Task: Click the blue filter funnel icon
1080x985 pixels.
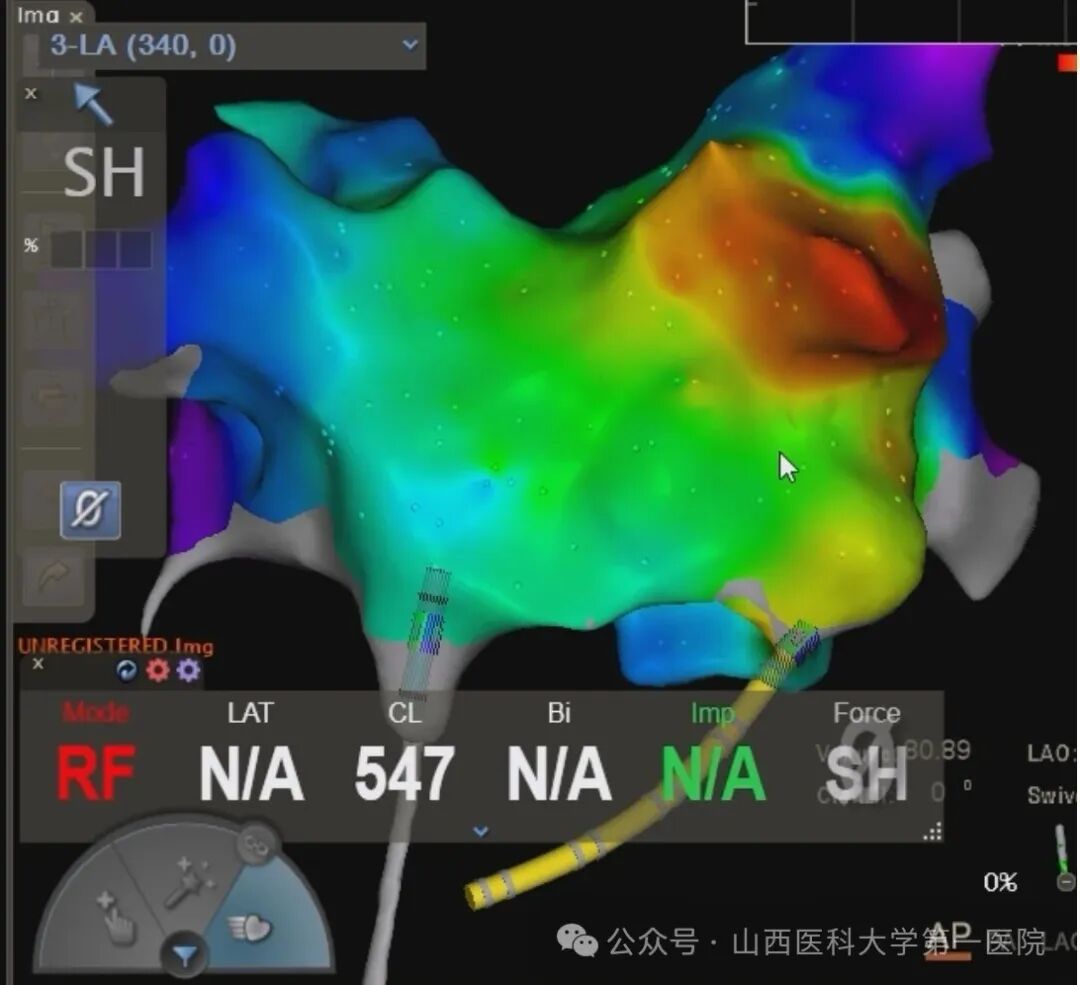Action: tap(185, 955)
